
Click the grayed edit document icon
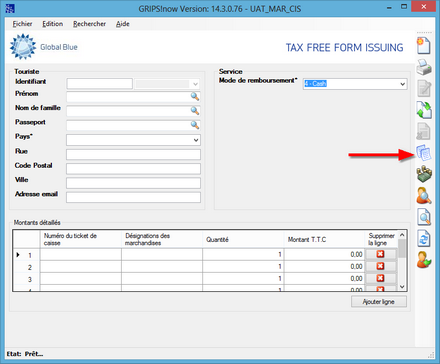pyautogui.click(x=424, y=88)
